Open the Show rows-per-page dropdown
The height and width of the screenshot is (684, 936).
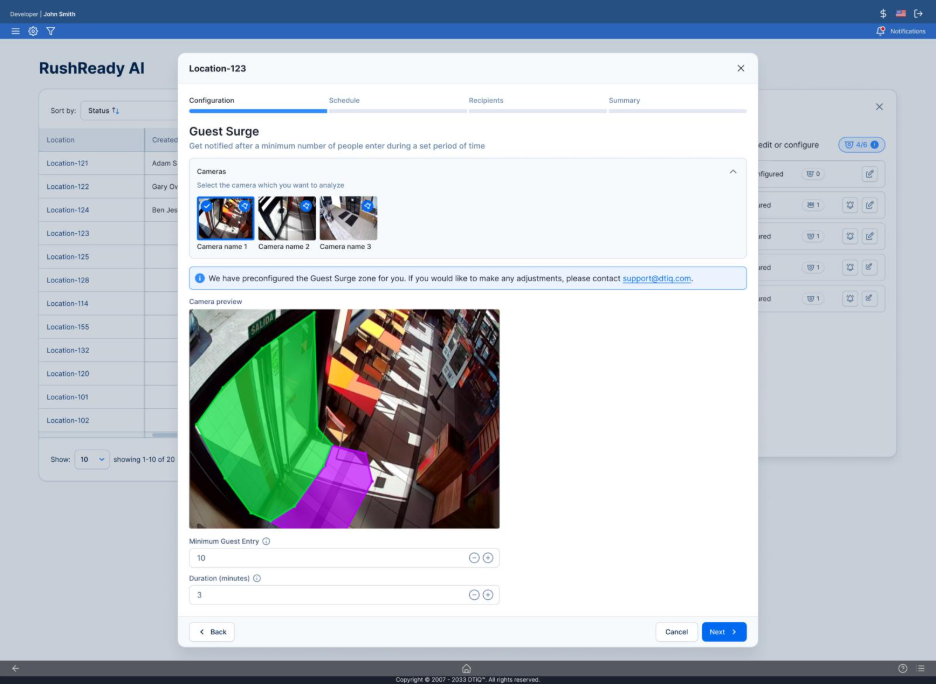[x=92, y=460]
